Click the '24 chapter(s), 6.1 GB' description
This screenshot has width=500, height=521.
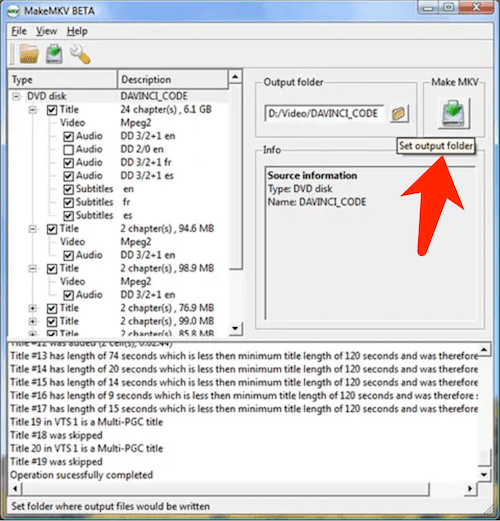point(166,110)
